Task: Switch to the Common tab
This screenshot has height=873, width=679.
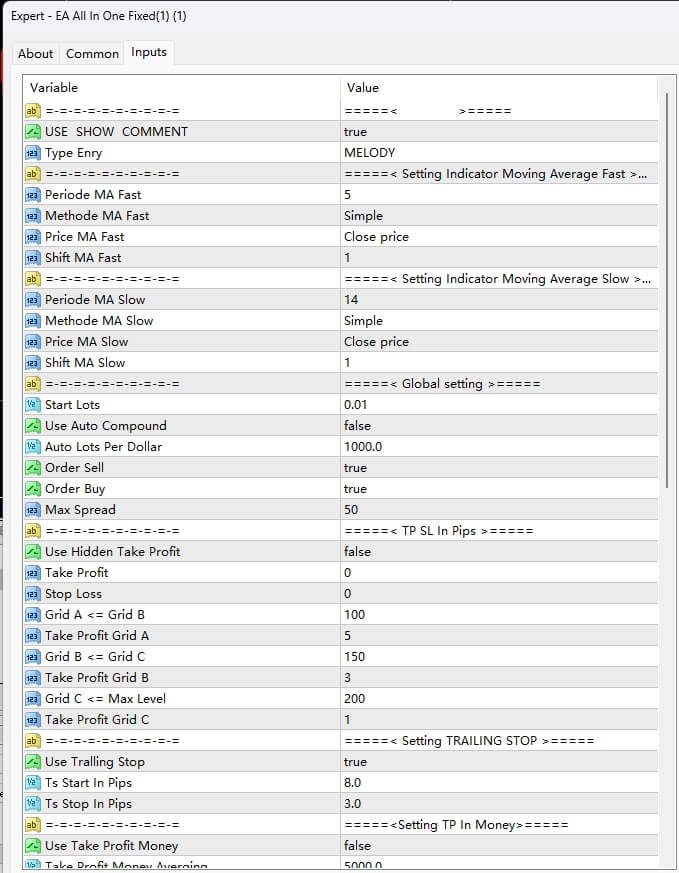Action: pos(92,53)
